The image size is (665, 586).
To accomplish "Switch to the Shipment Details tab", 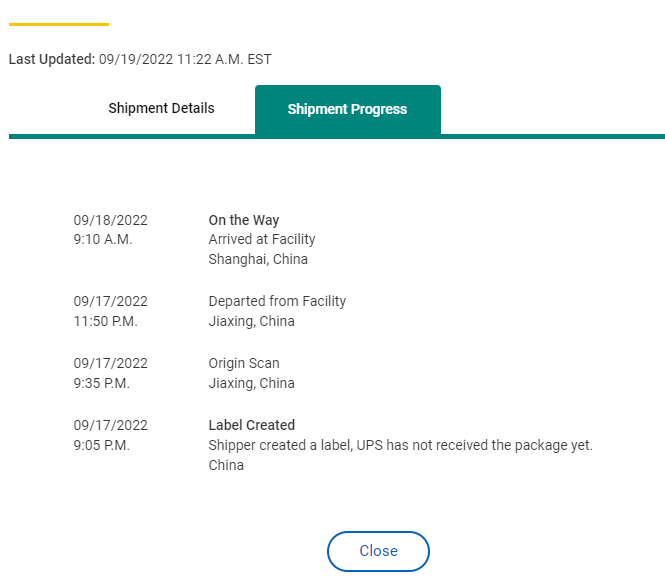I will pos(161,109).
